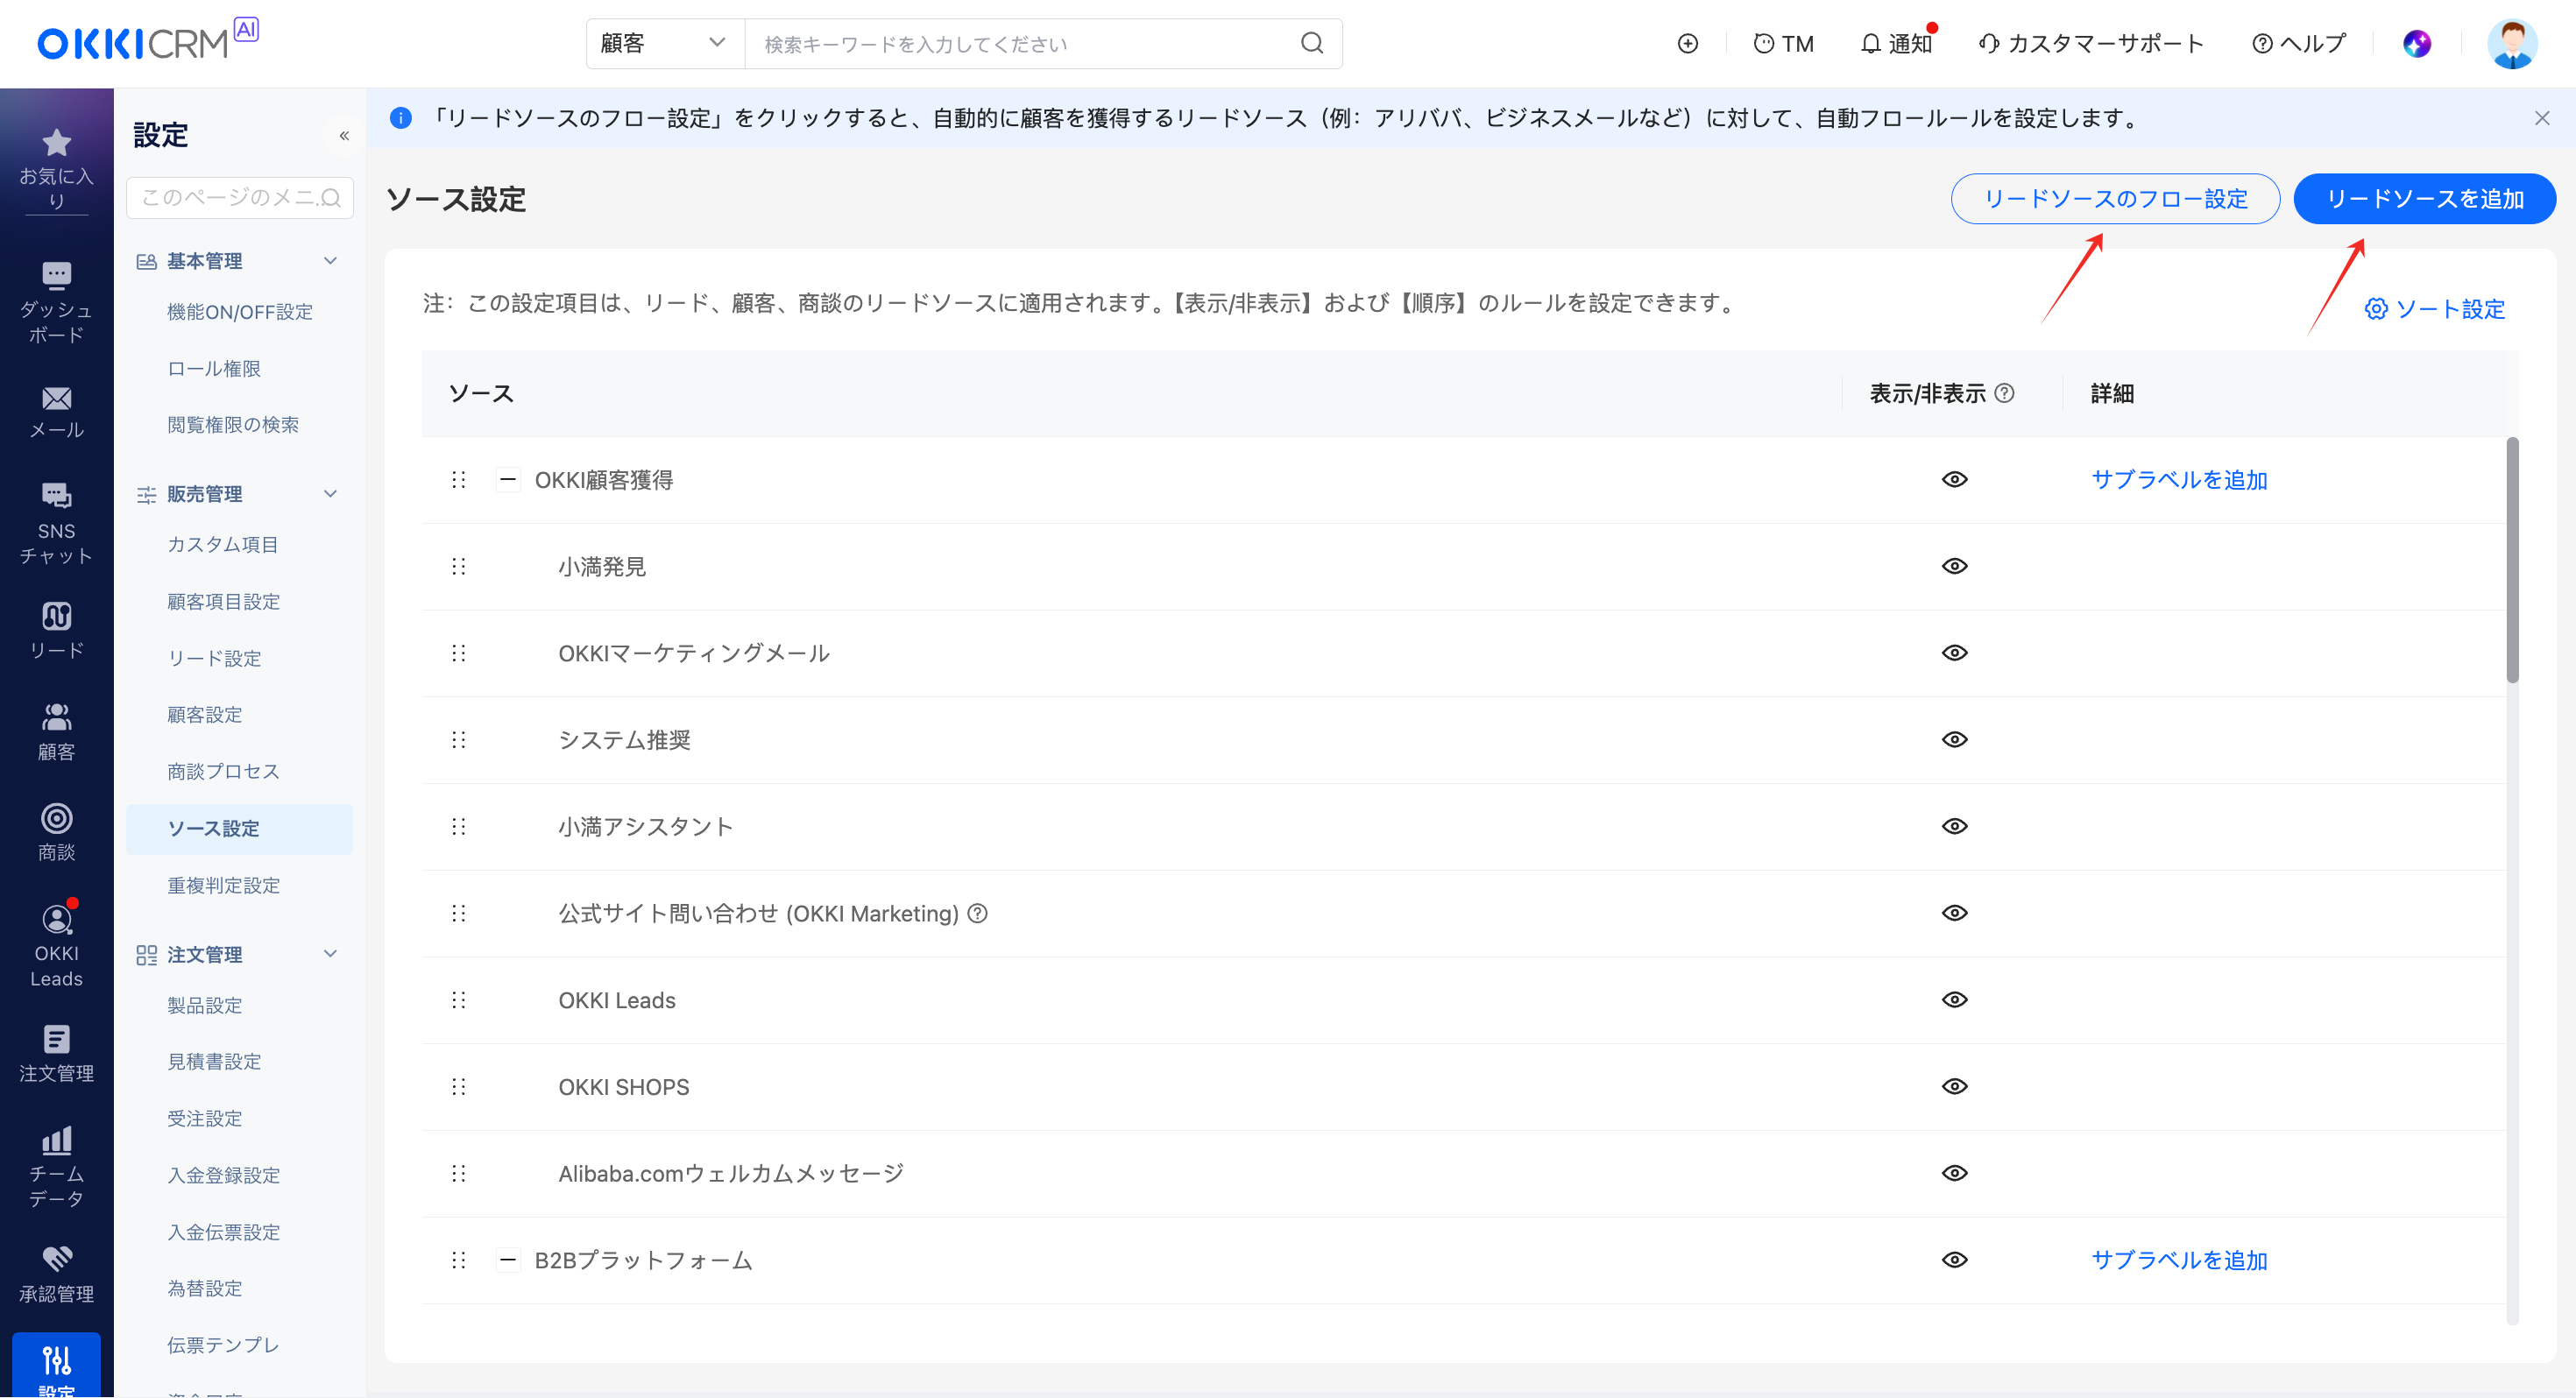Click リードソースのフロー設定 button

[2115, 199]
